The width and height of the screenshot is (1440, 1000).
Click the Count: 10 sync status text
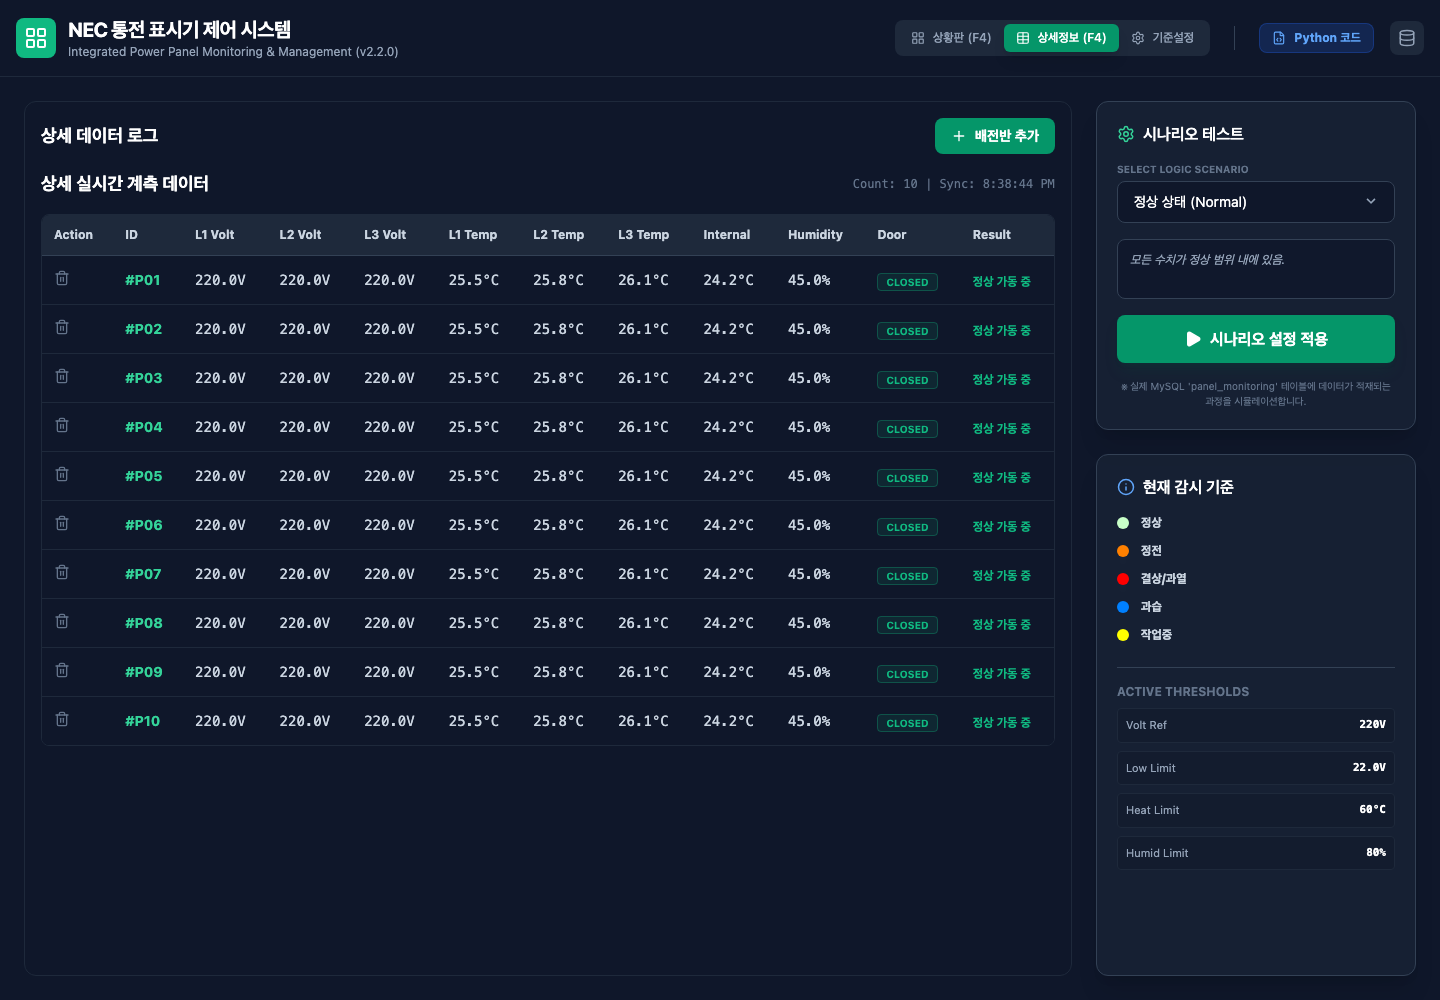(954, 184)
